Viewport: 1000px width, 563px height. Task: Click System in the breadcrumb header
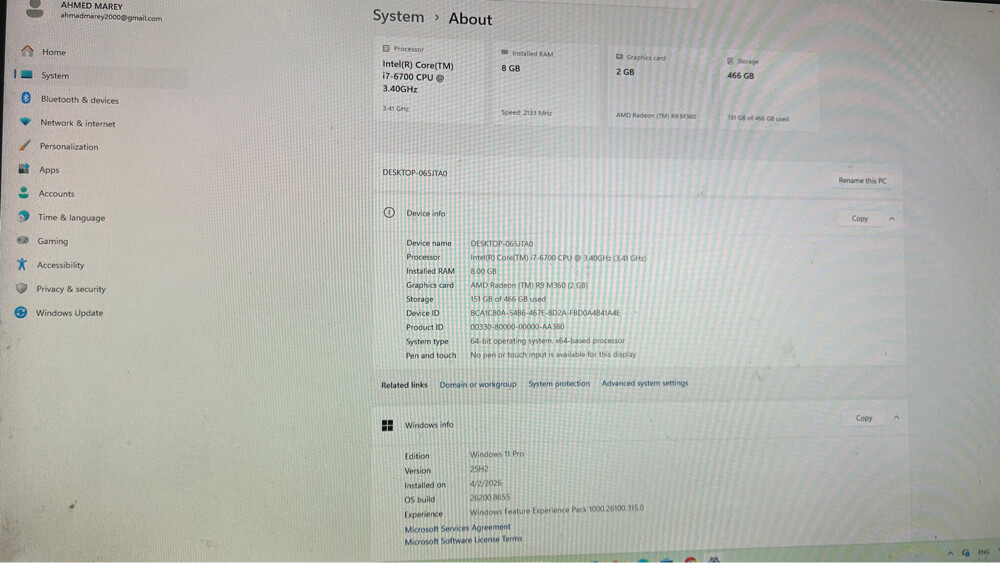[x=398, y=17]
